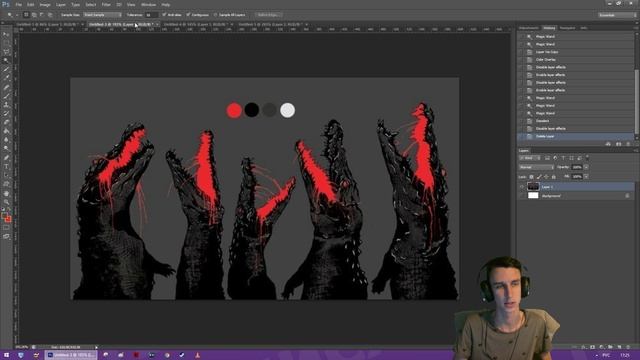The image size is (640, 360).
Task: Select the Move tool
Action: tap(6, 35)
